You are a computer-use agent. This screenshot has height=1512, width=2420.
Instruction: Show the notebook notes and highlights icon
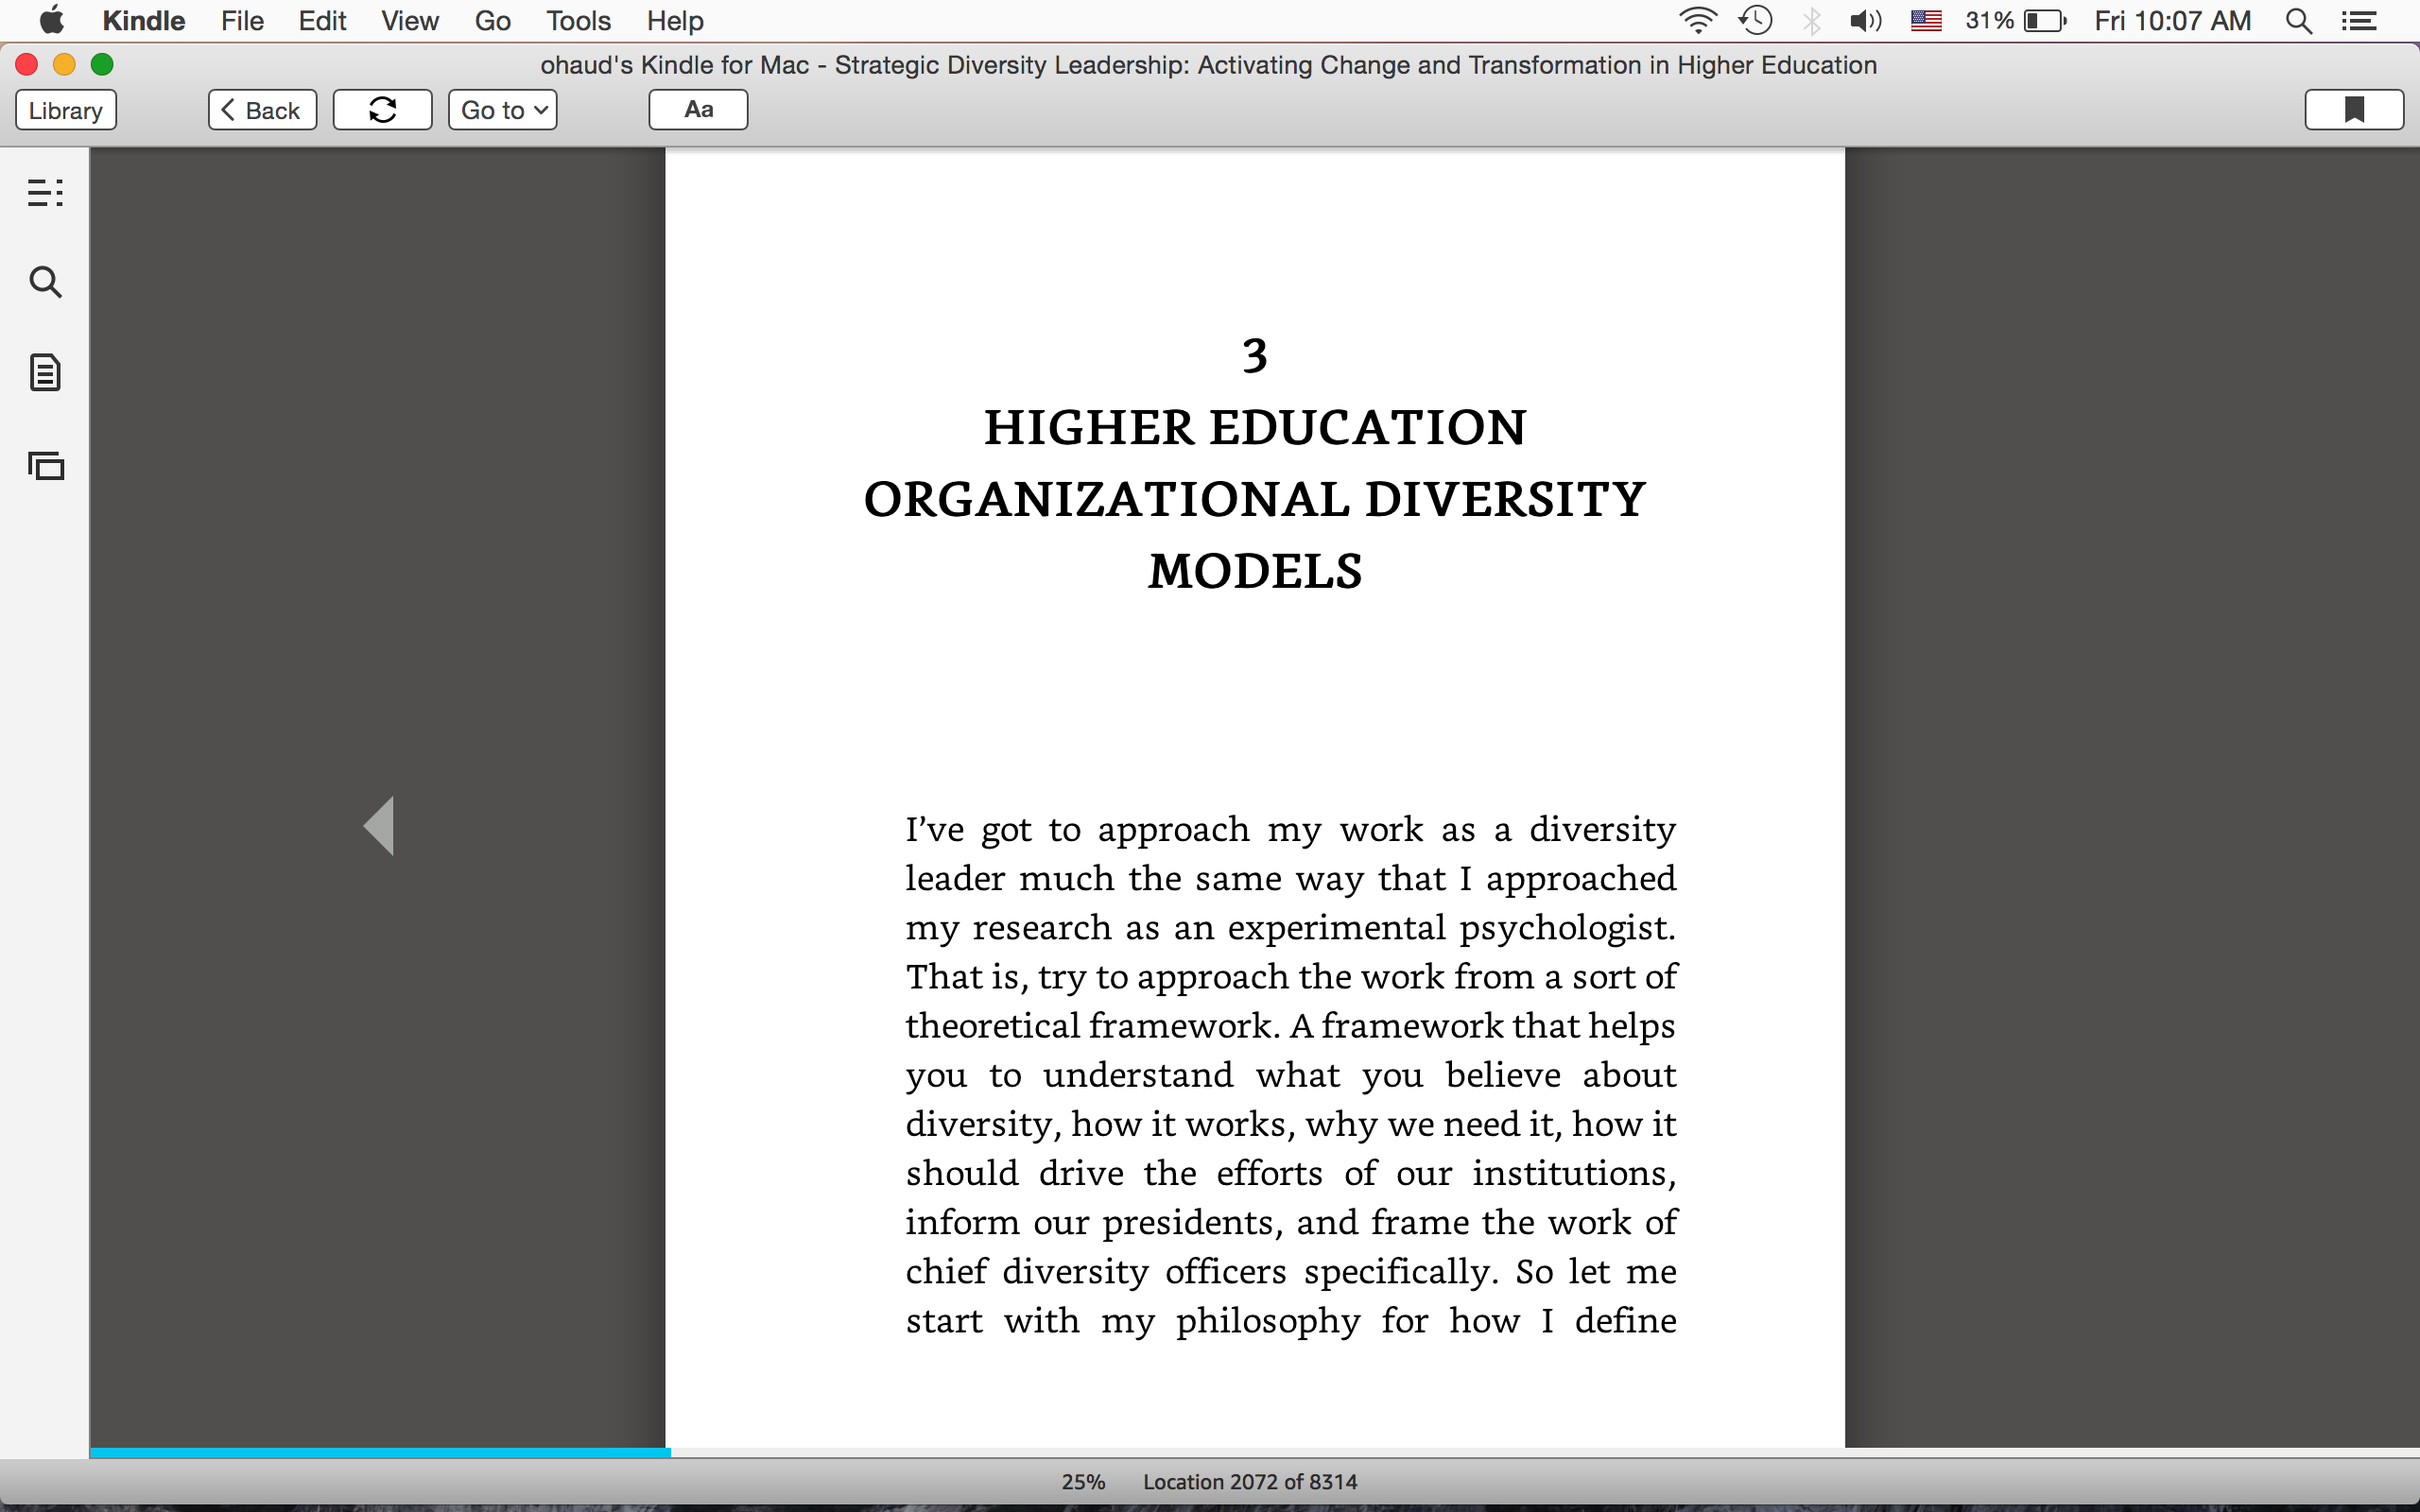pos(45,373)
